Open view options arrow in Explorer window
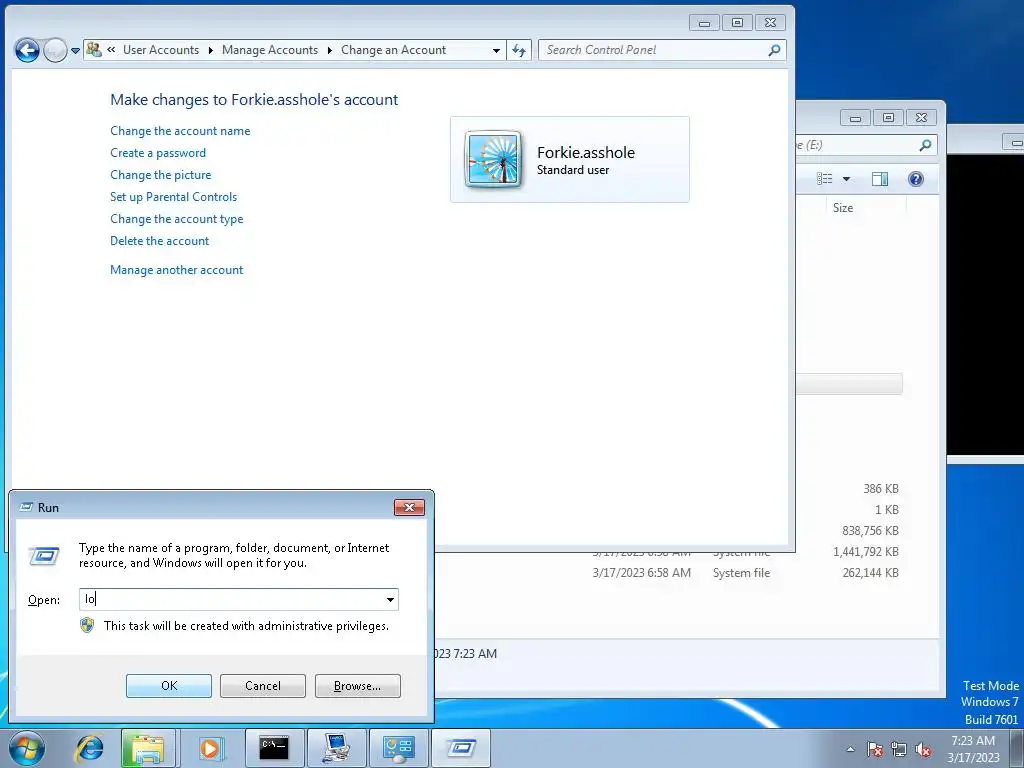The image size is (1024, 768). tap(846, 179)
